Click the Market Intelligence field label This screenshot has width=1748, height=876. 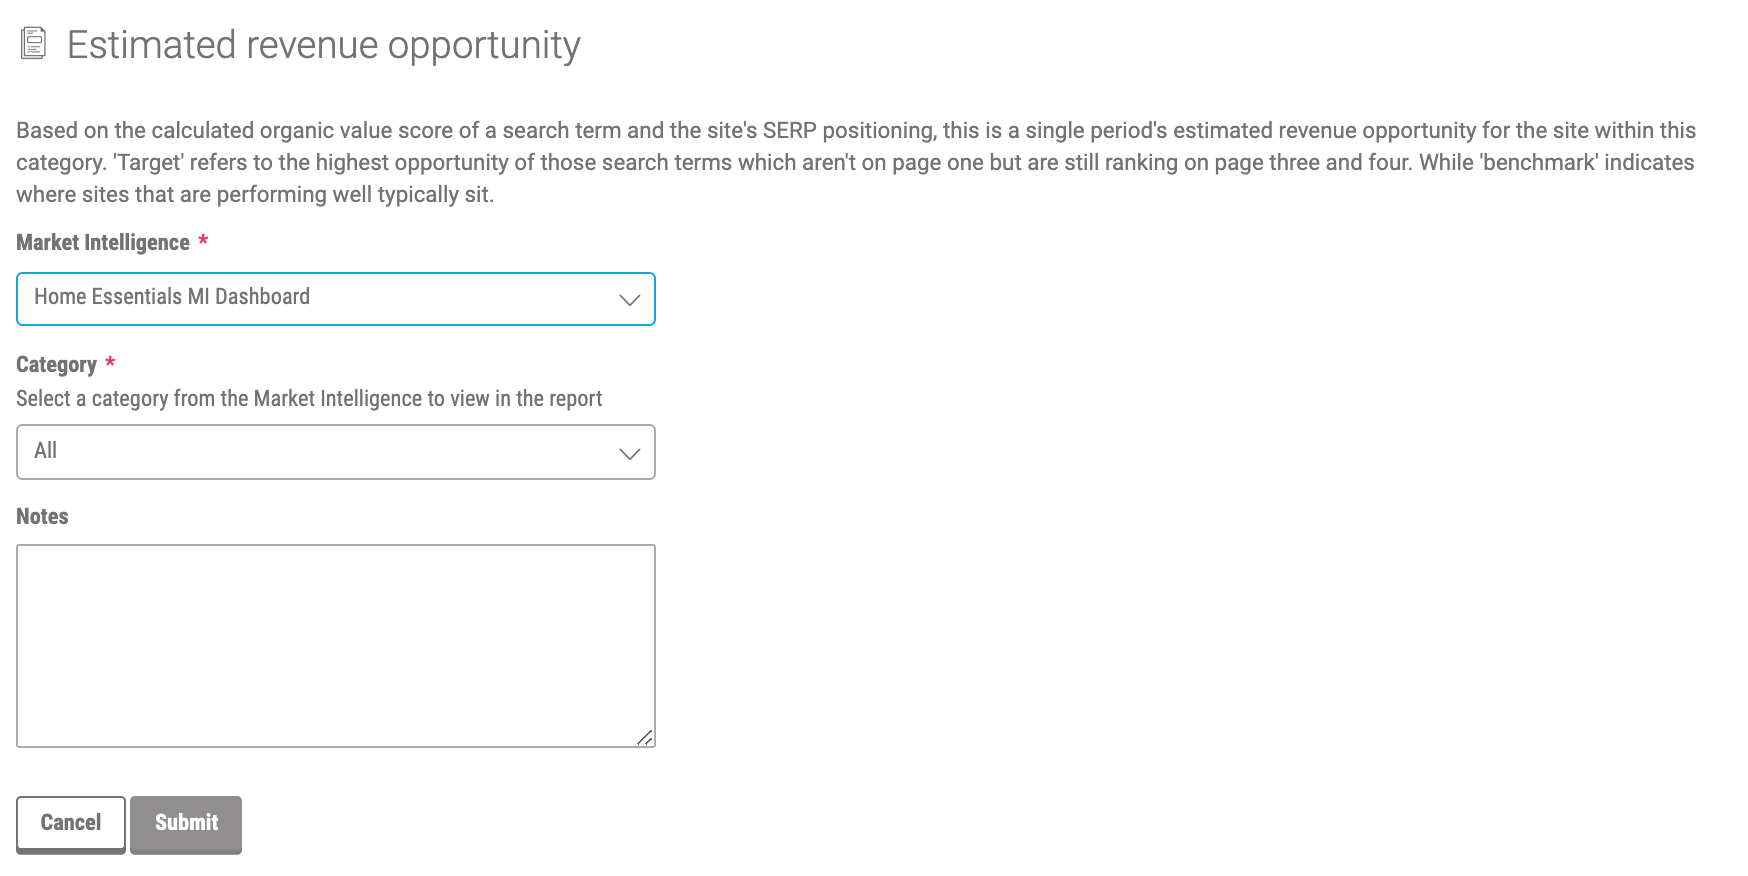pos(103,243)
